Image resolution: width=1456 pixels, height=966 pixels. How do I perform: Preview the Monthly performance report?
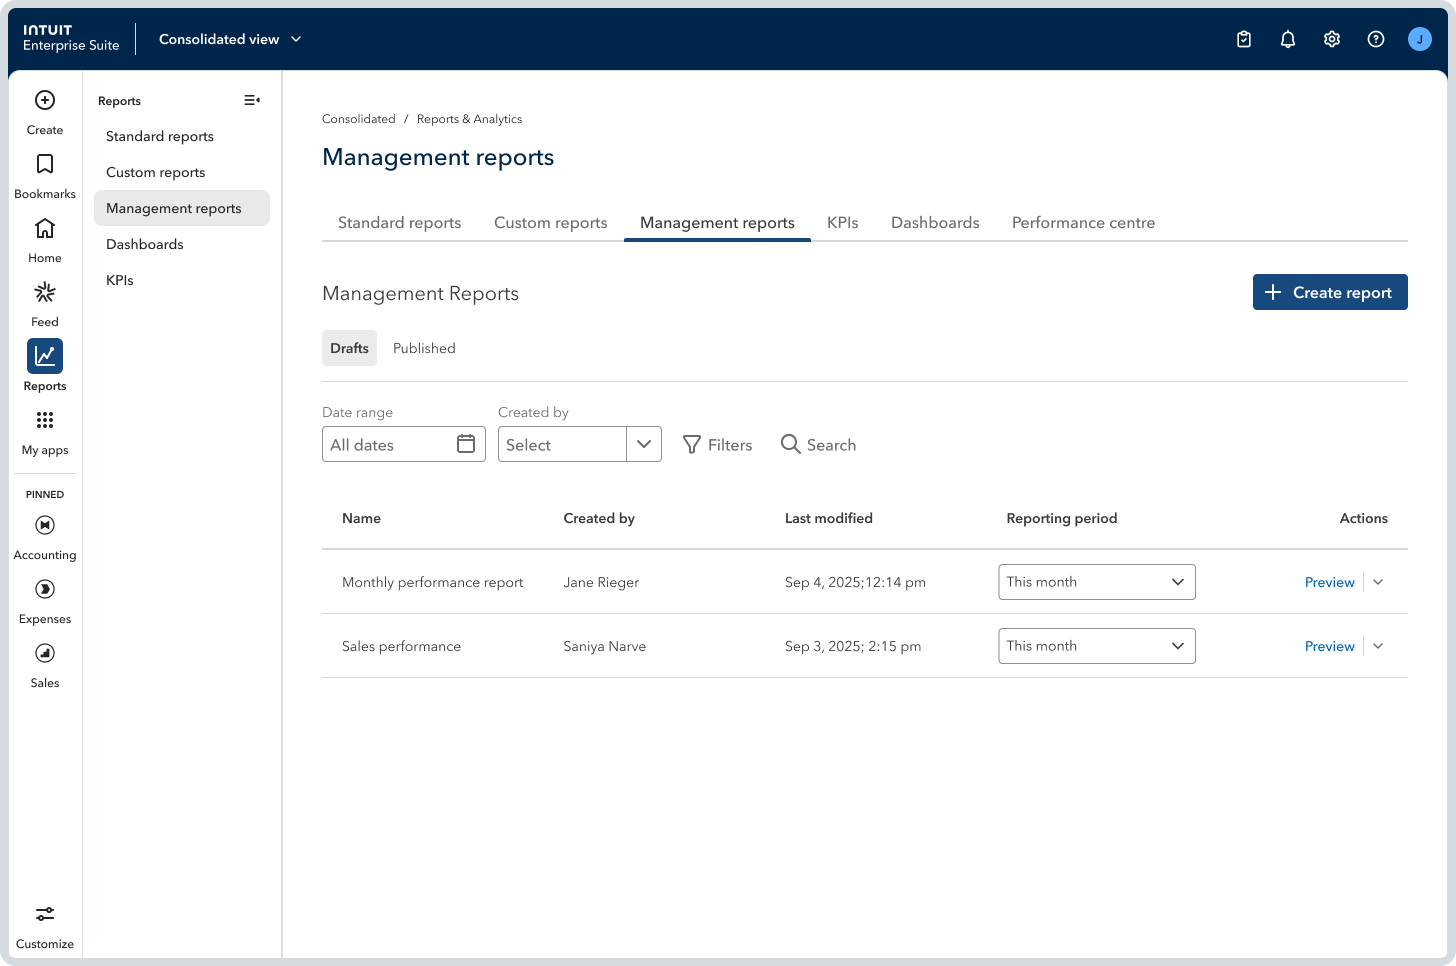click(x=1329, y=582)
